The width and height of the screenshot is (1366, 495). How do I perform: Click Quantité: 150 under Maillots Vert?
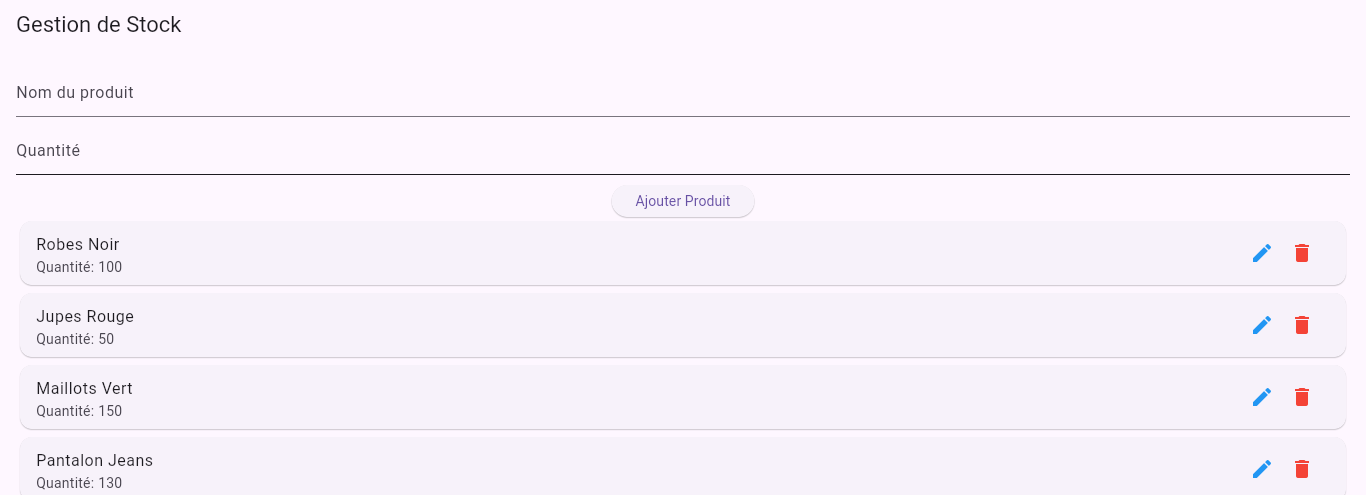79,411
